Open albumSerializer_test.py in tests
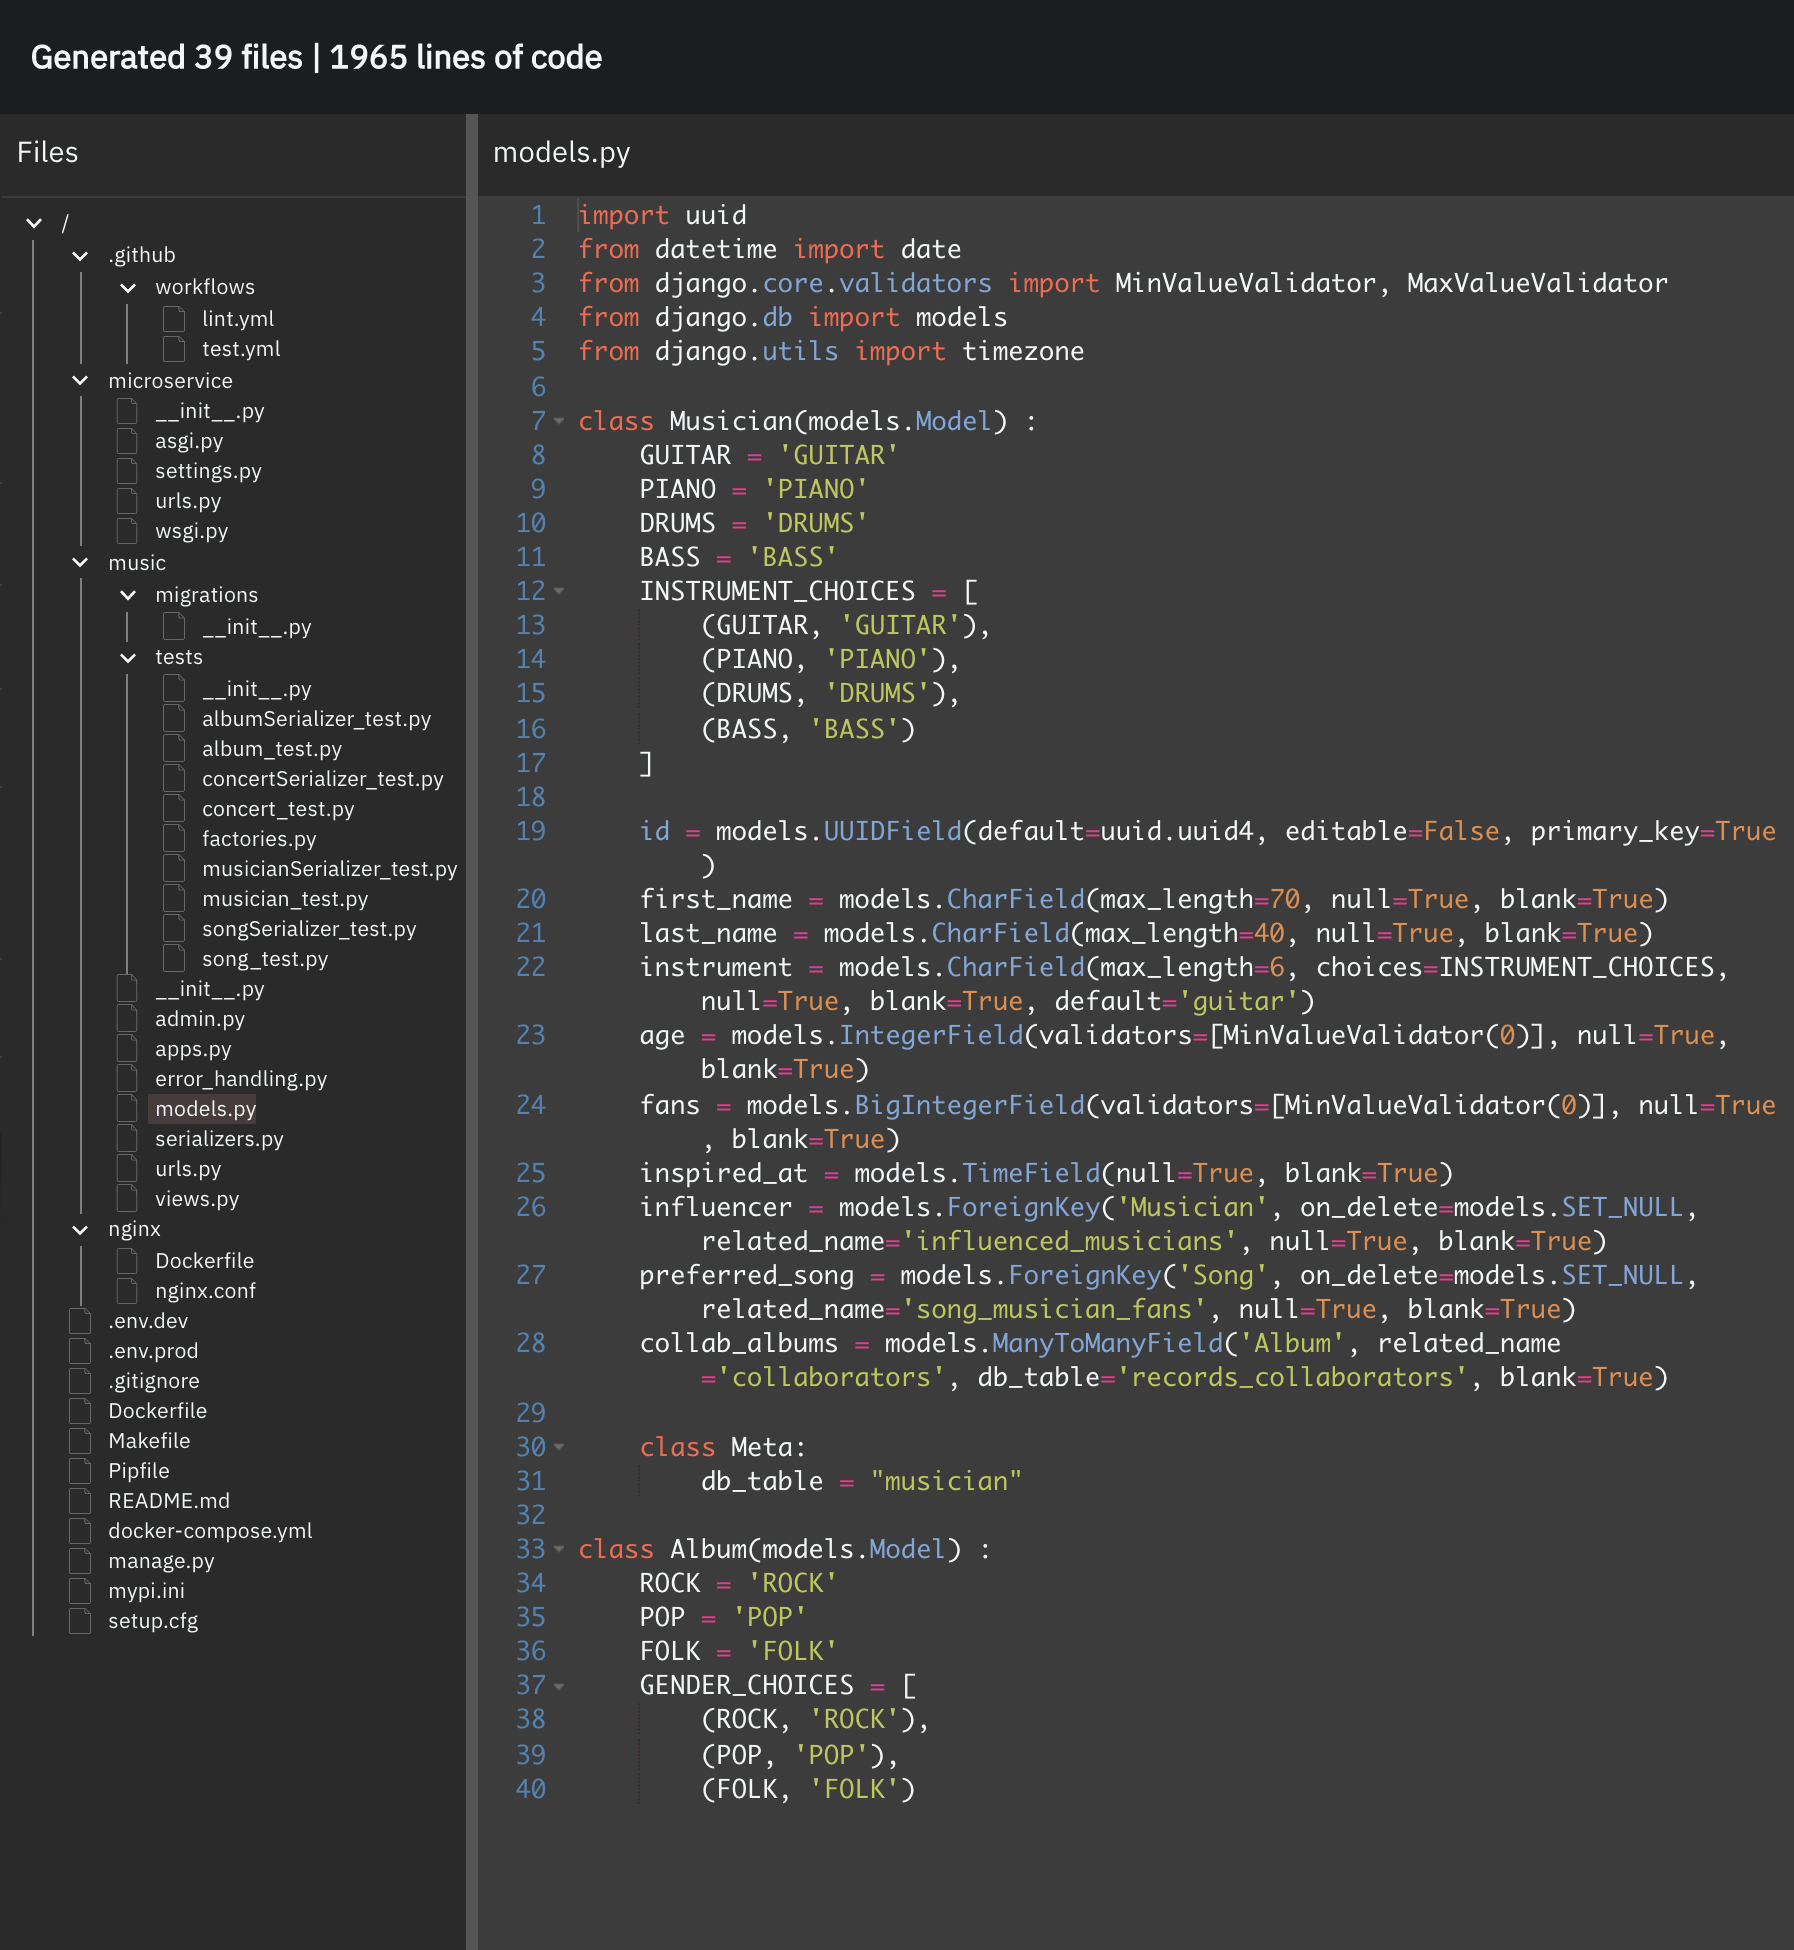This screenshot has width=1794, height=1950. coord(316,719)
